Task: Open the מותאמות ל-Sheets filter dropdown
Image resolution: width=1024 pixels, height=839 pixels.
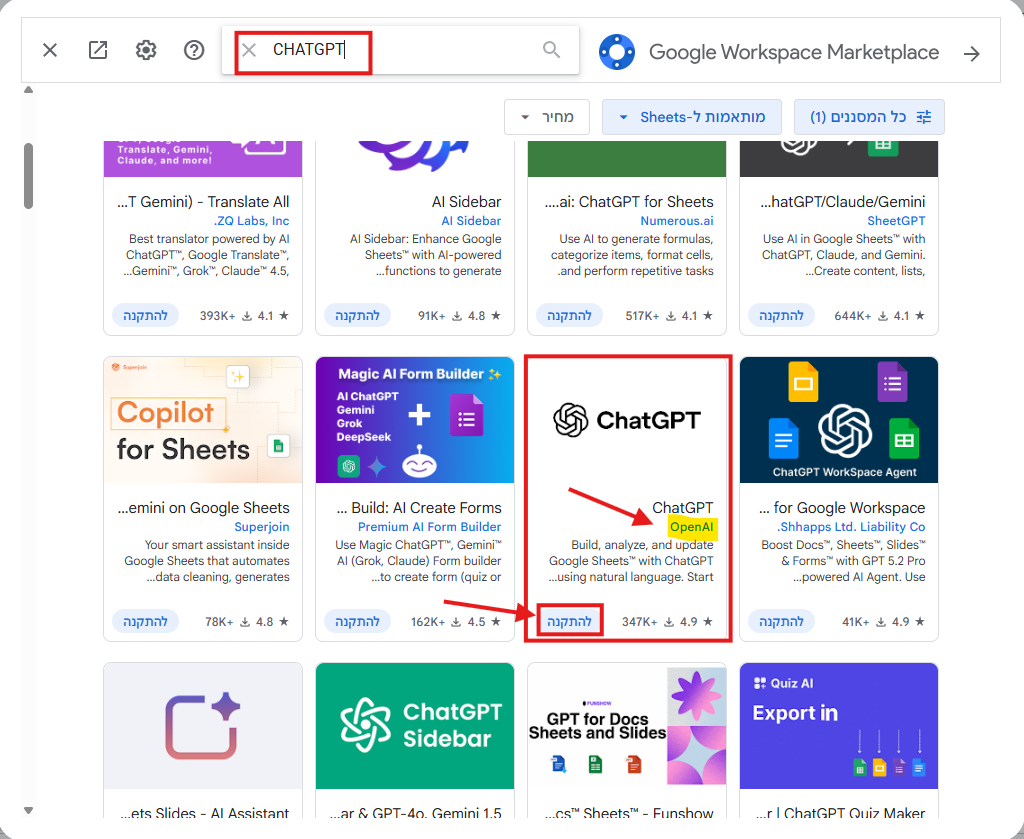Action: [692, 118]
